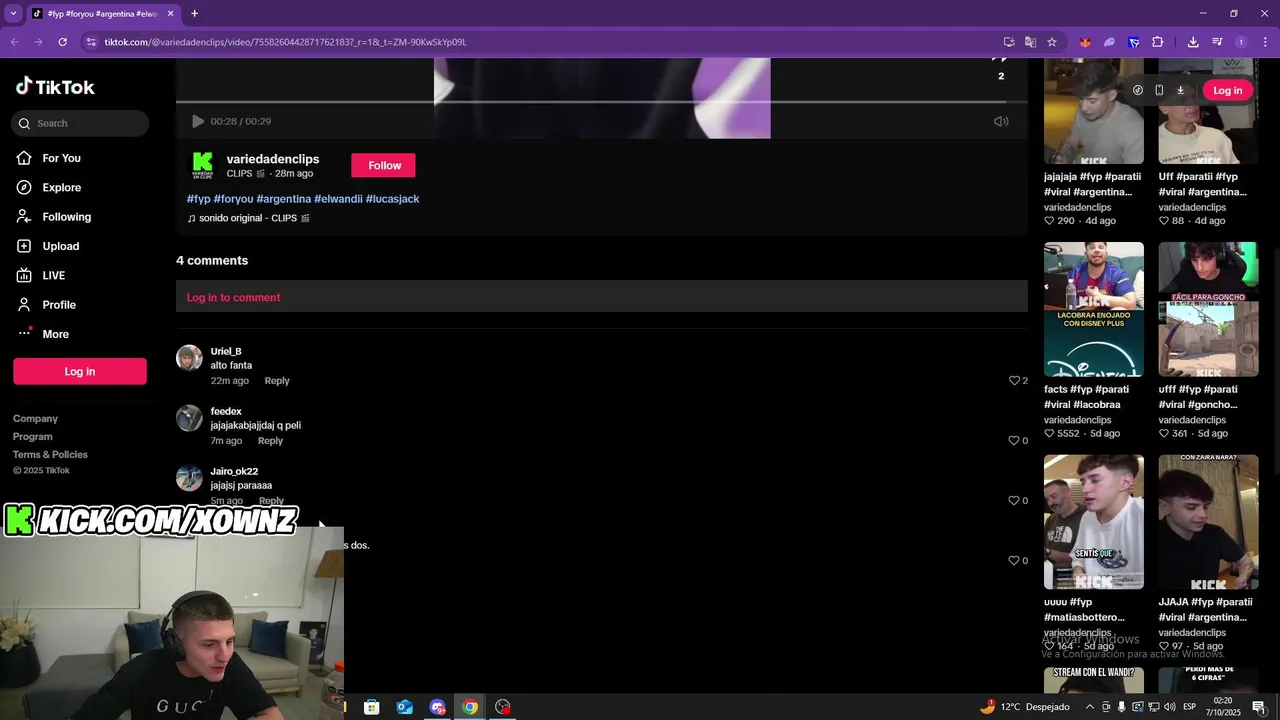Open the variedadenclips profile name

[272, 159]
